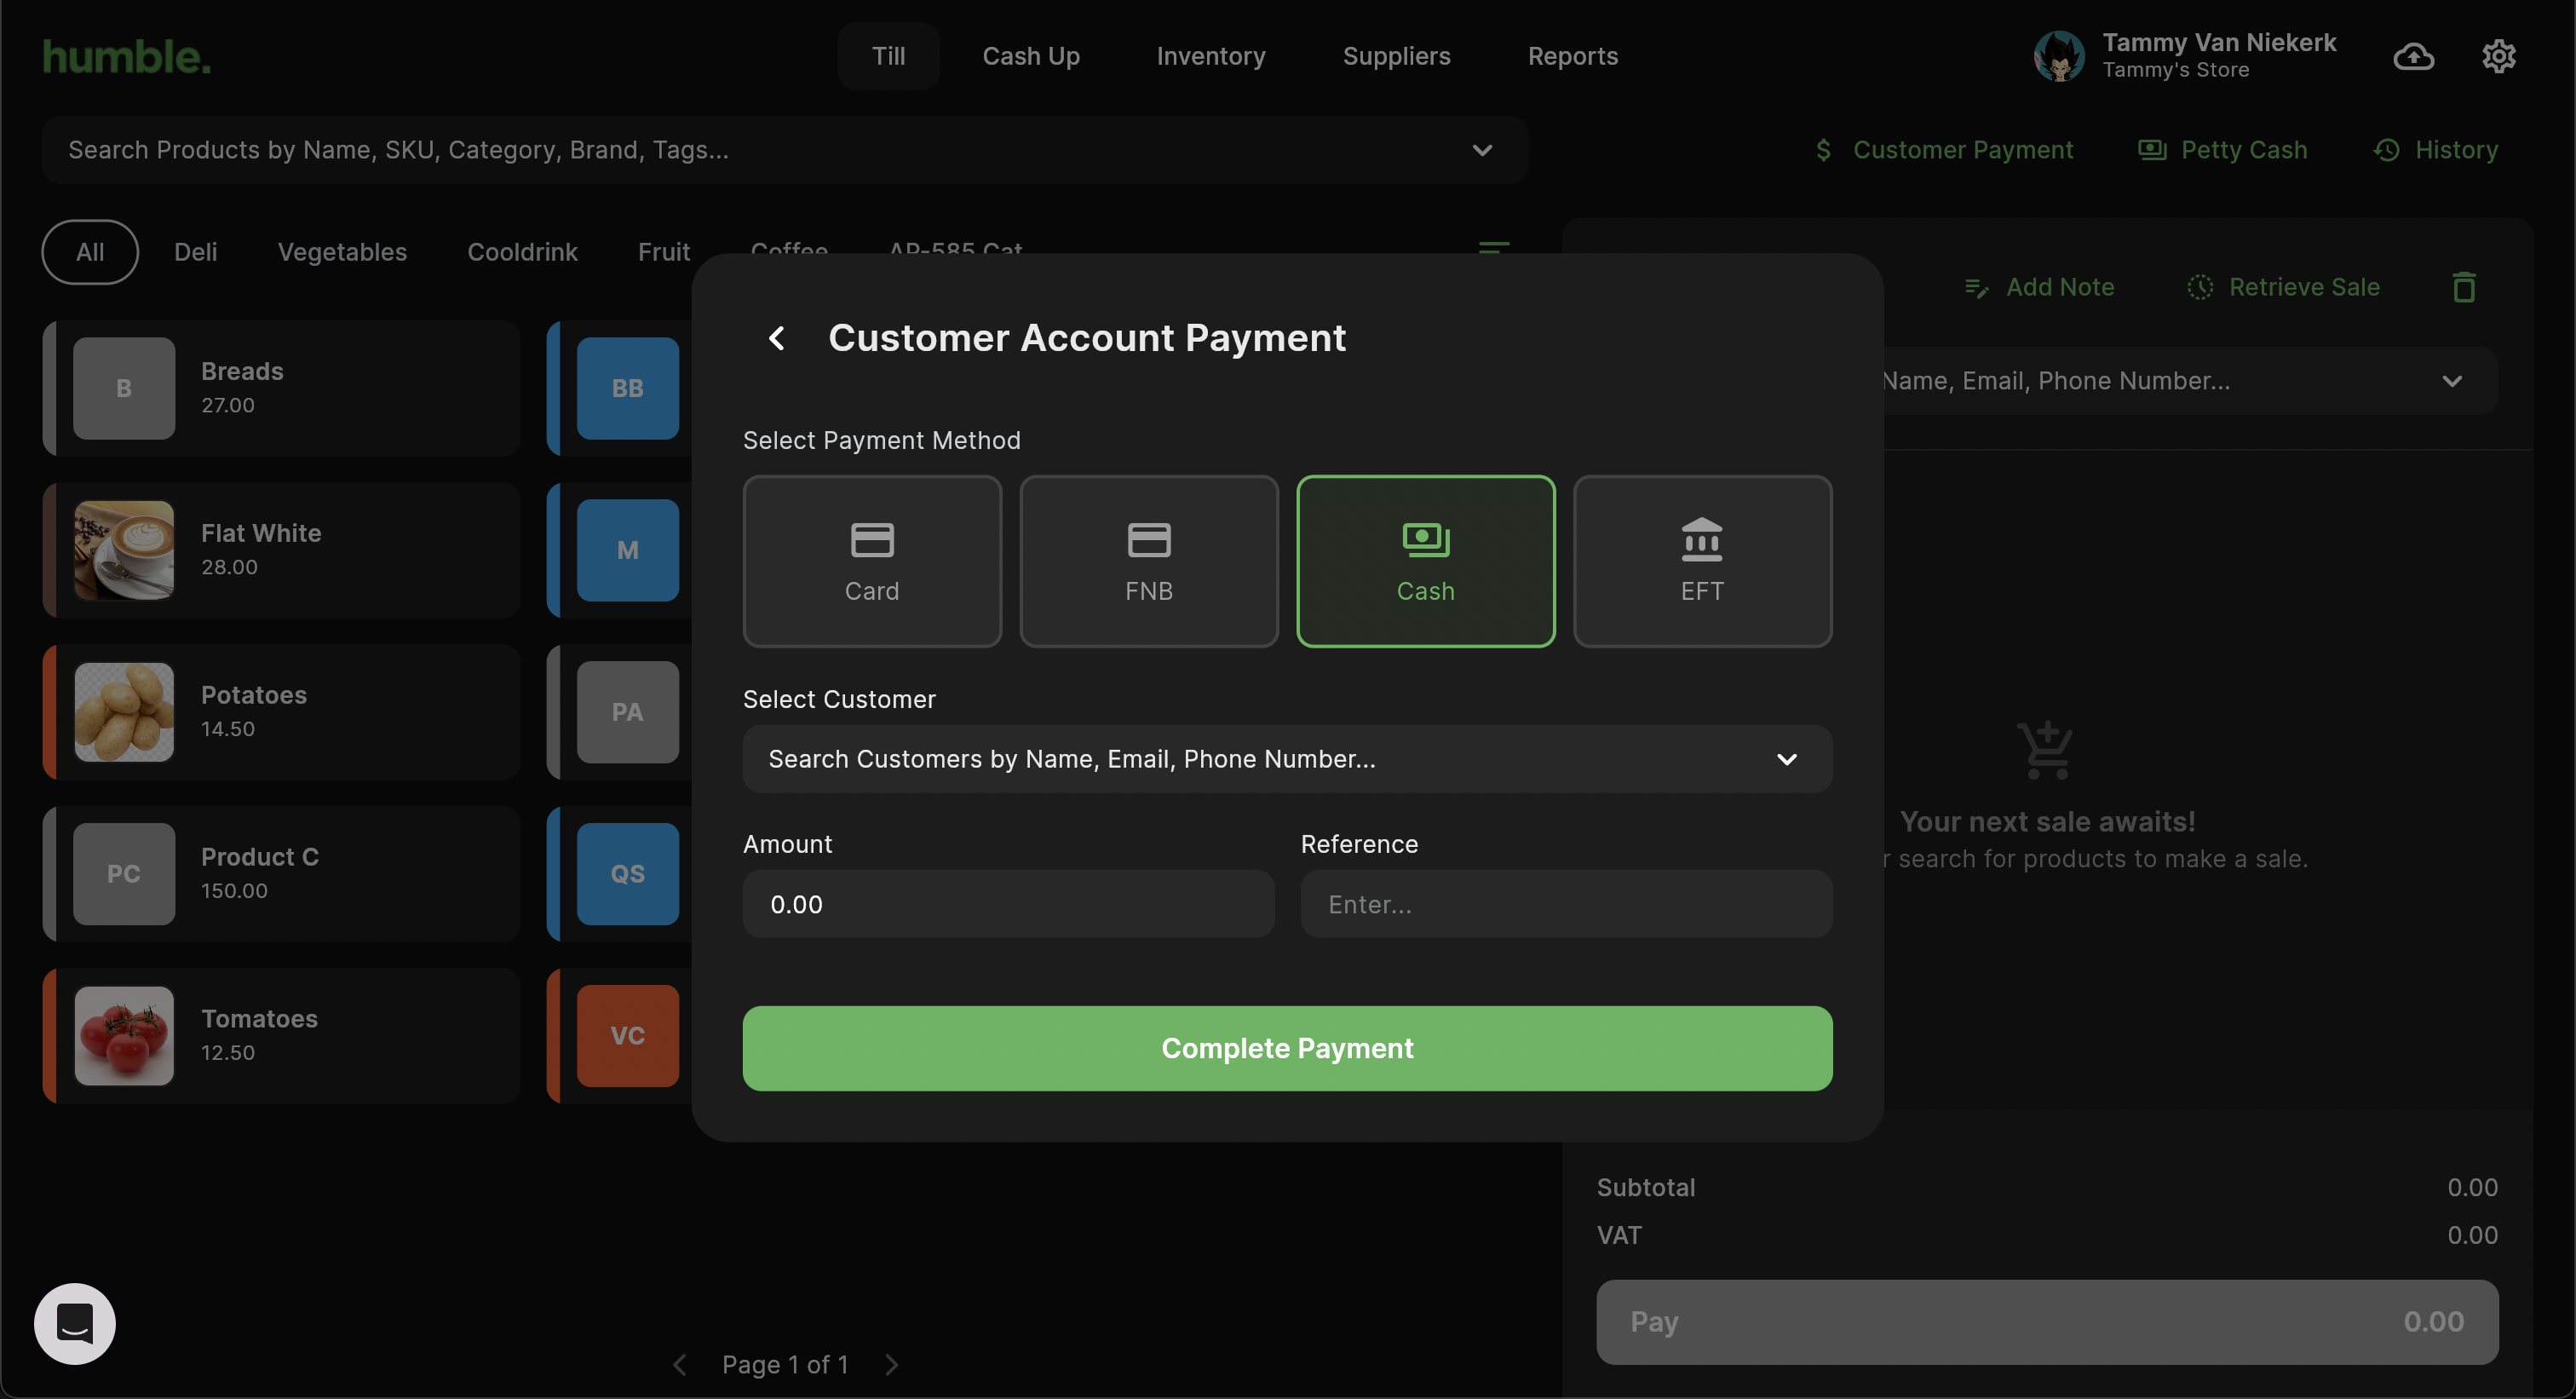The width and height of the screenshot is (2576, 1399).
Task: Add Potatoes product to sale
Action: click(282, 712)
